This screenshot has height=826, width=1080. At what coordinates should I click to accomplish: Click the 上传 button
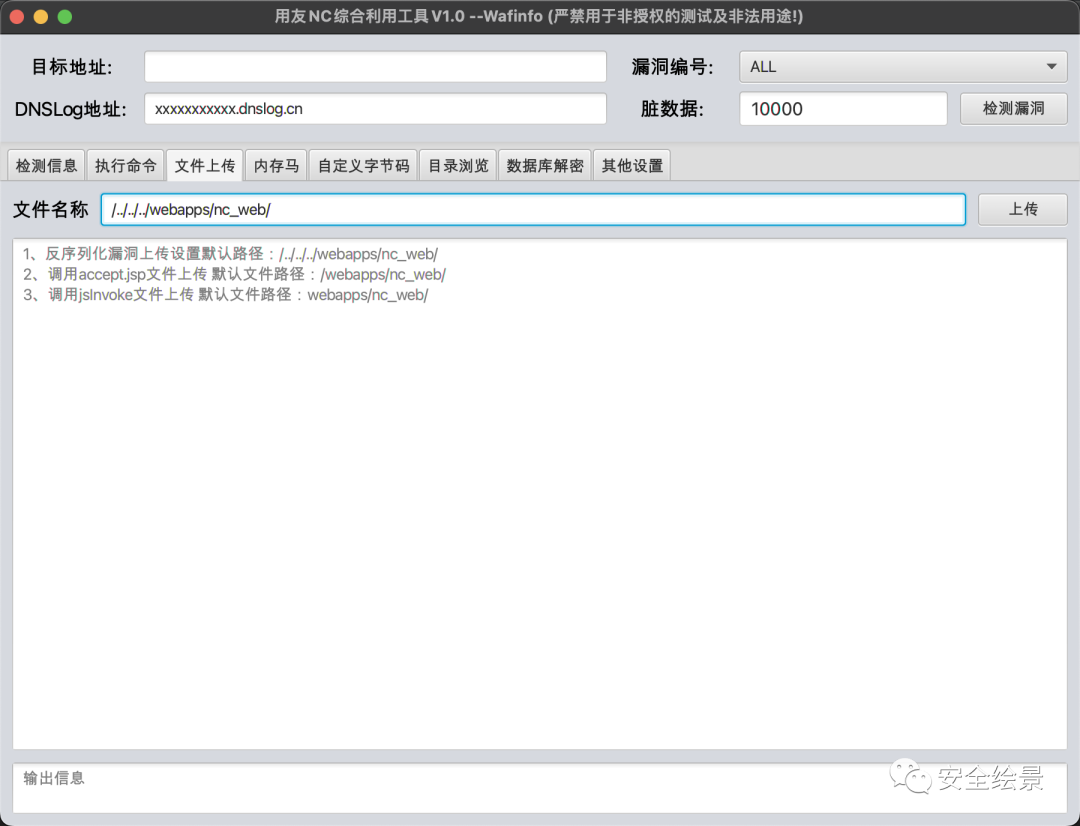[1023, 209]
